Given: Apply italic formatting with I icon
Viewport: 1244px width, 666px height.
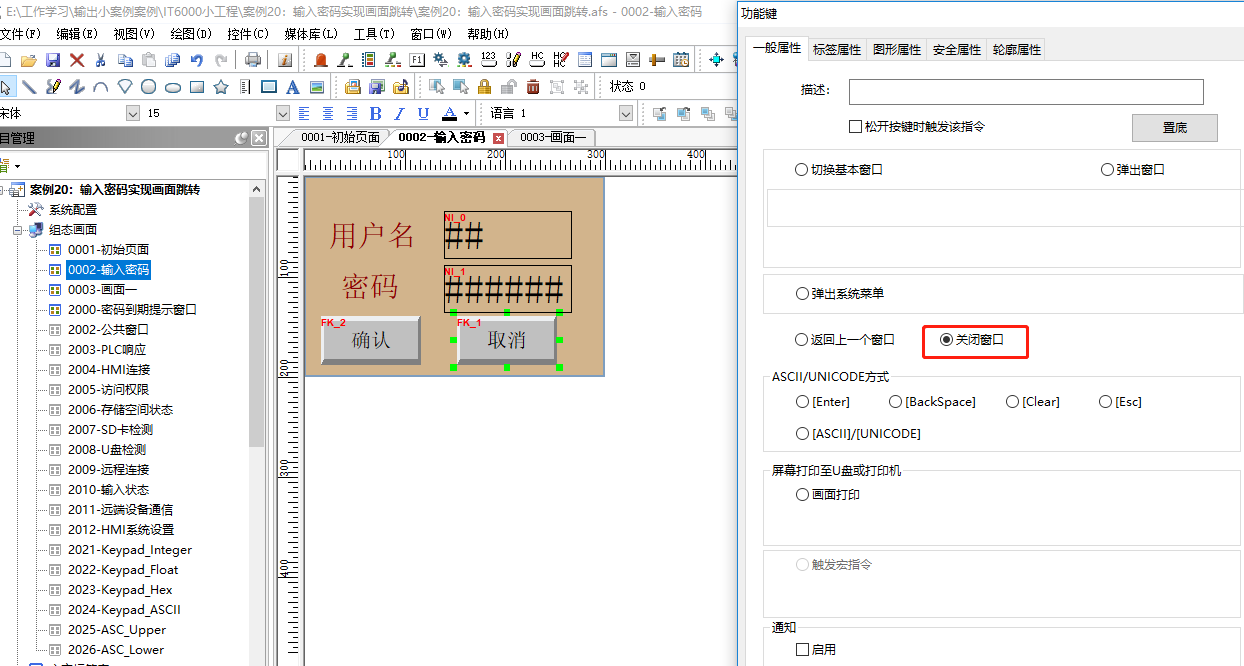Looking at the screenshot, I should point(400,113).
